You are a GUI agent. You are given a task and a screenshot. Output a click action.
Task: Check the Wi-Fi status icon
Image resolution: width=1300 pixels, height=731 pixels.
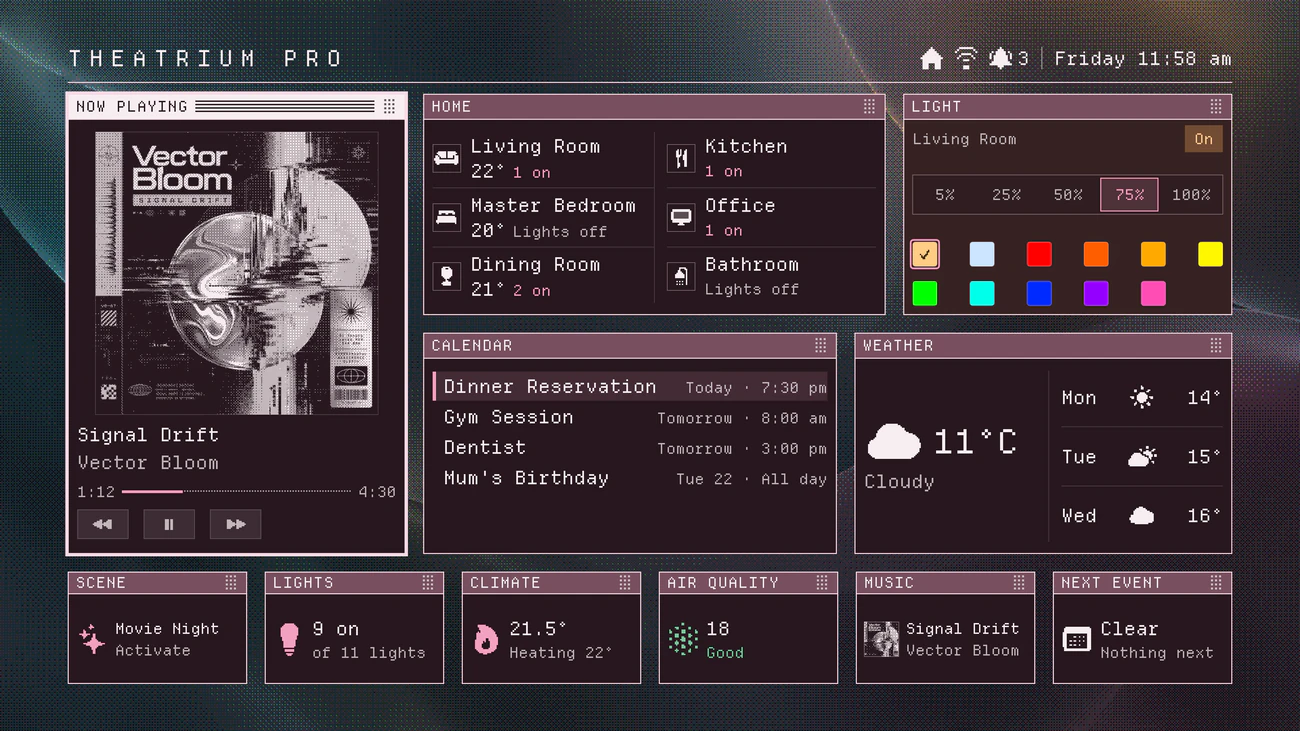(x=966, y=58)
